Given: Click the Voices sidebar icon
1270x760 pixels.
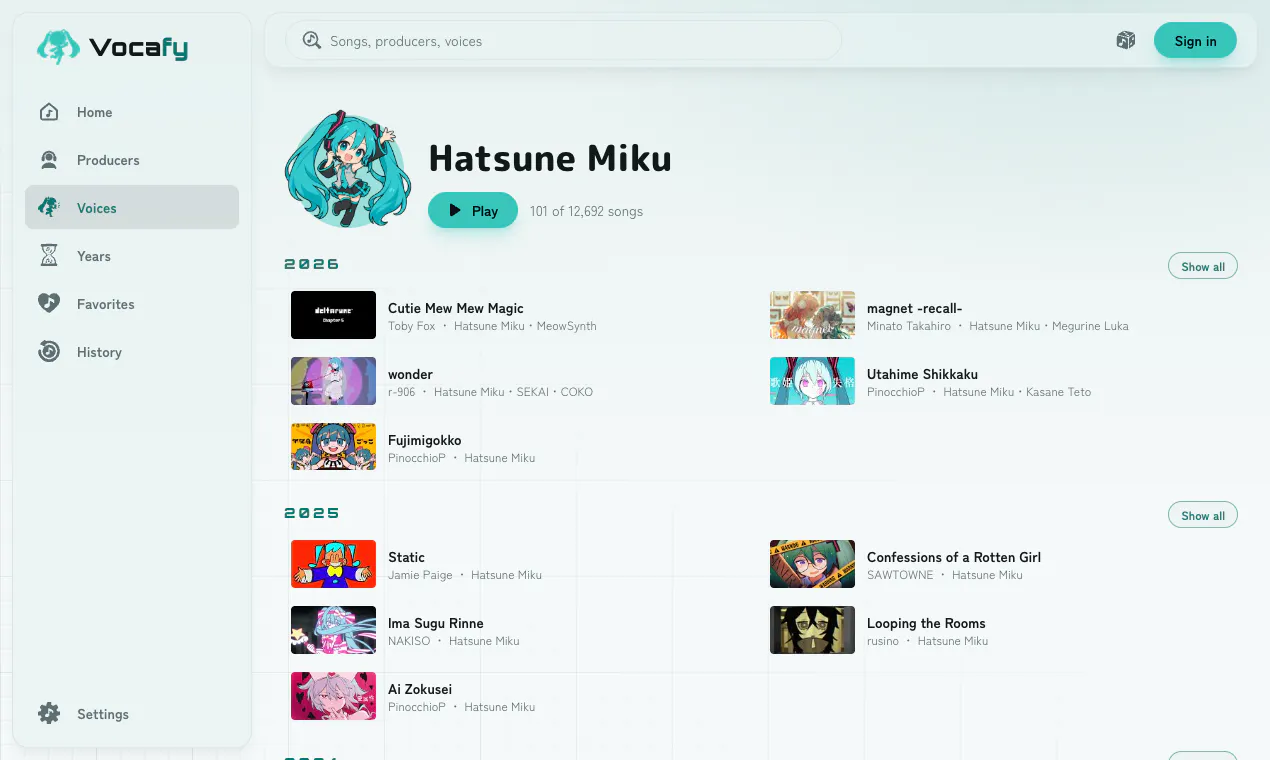Looking at the screenshot, I should (x=49, y=208).
